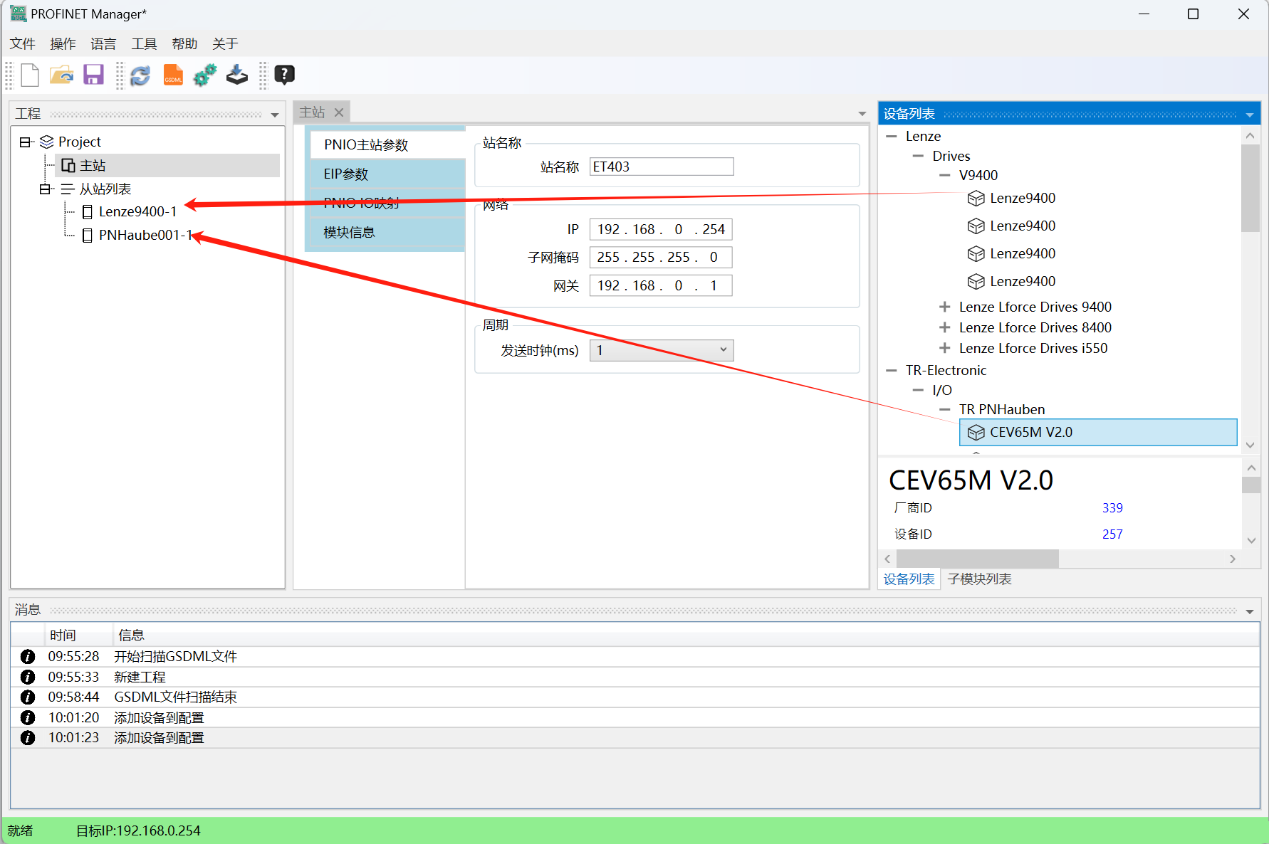
Task: Click info icon of 10:01:23 message
Action: 28,738
